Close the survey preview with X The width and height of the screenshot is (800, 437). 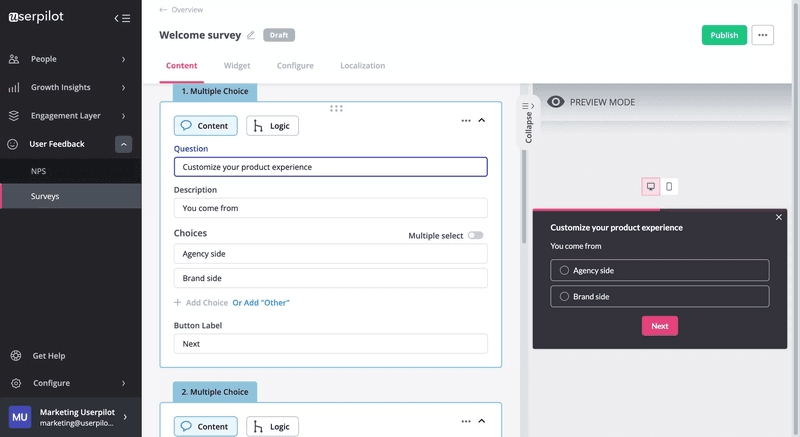click(x=779, y=217)
